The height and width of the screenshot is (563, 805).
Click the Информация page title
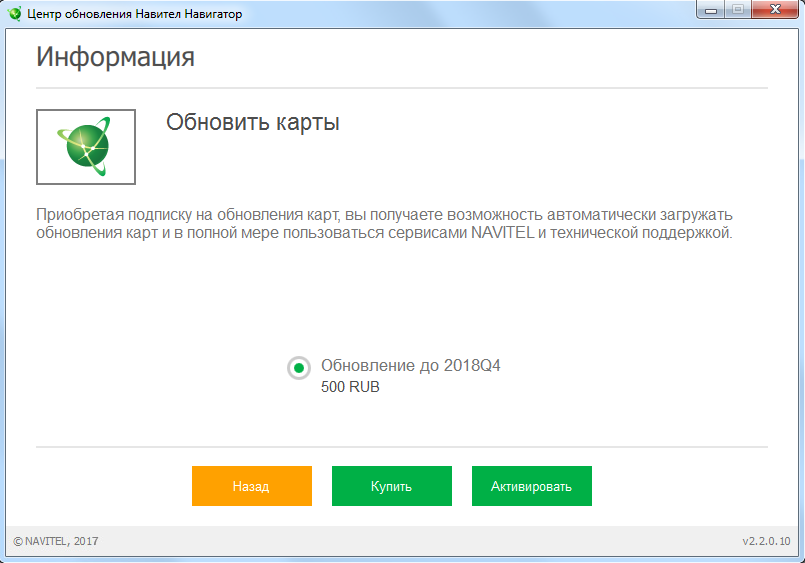(x=115, y=56)
